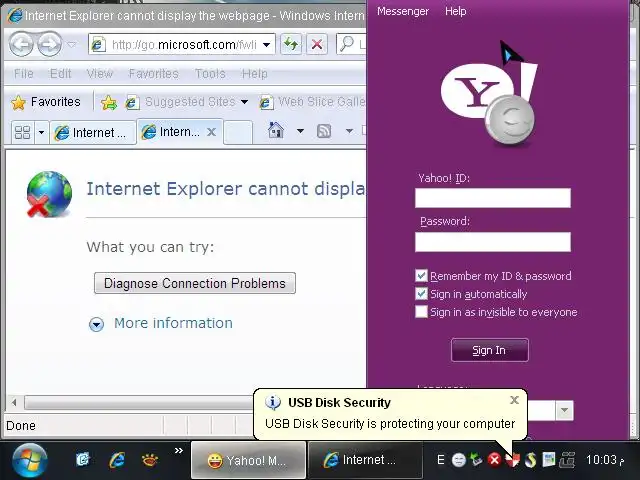The width and height of the screenshot is (640, 480).
Task: Open the Messenger menu
Action: (x=402, y=11)
